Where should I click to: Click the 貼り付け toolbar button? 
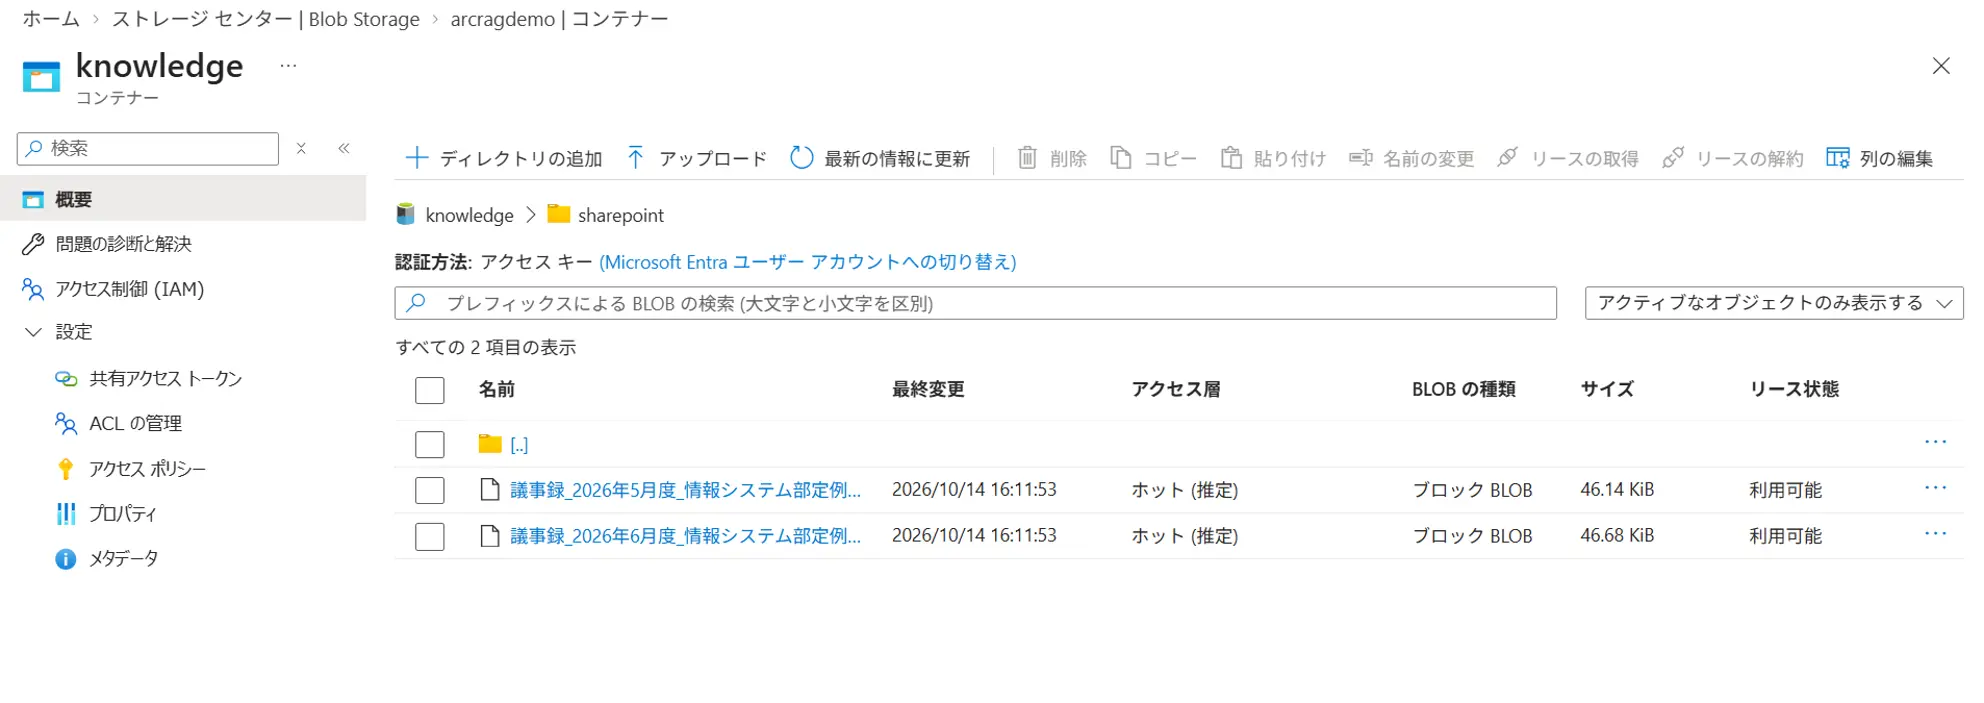(1273, 158)
